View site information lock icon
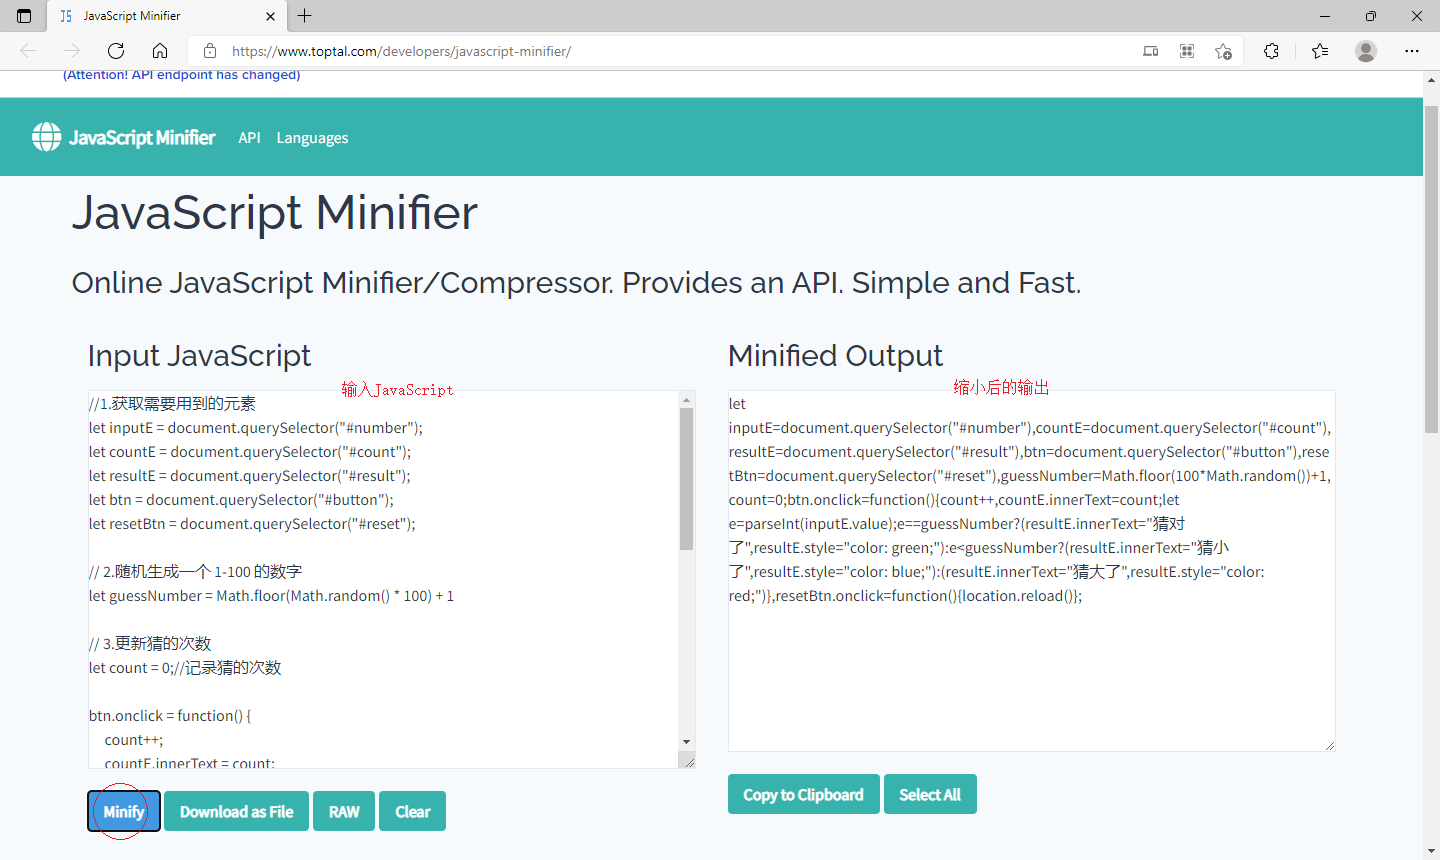 210,51
